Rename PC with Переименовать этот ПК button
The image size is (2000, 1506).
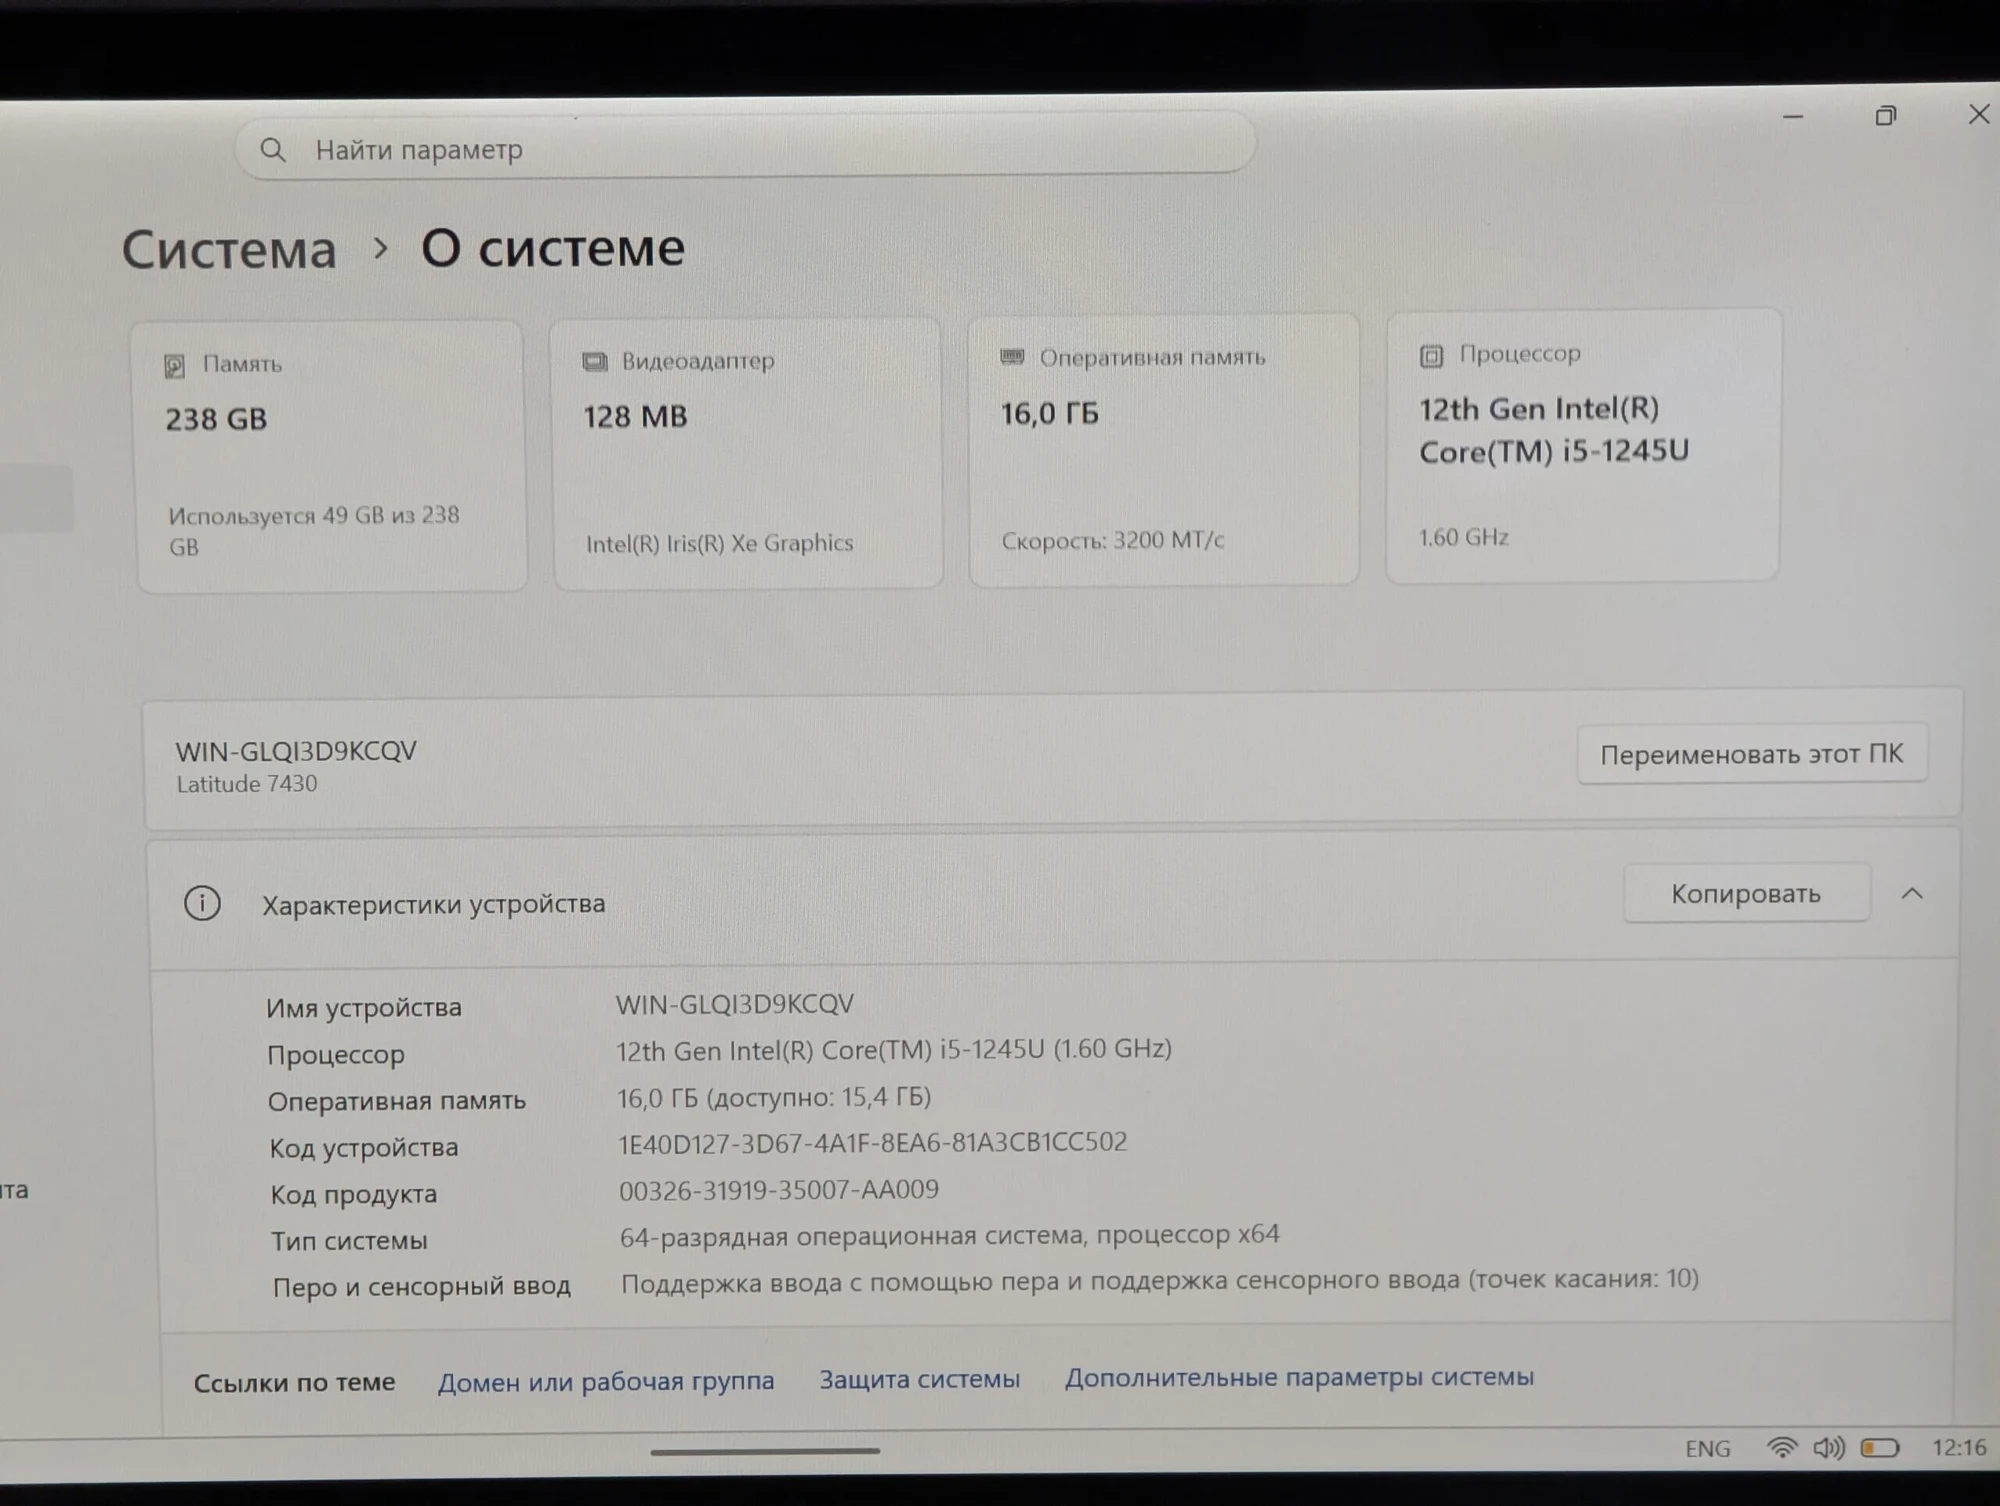point(1752,754)
